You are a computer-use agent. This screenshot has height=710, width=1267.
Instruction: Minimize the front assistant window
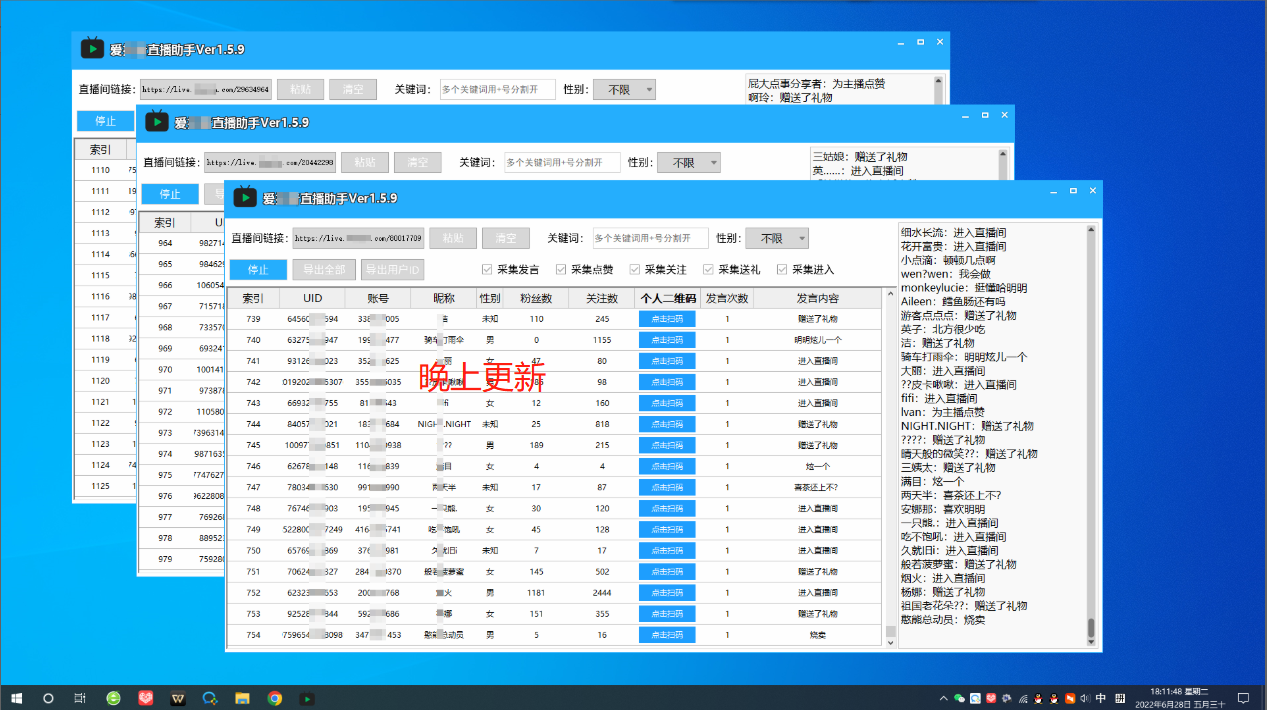(1053, 190)
